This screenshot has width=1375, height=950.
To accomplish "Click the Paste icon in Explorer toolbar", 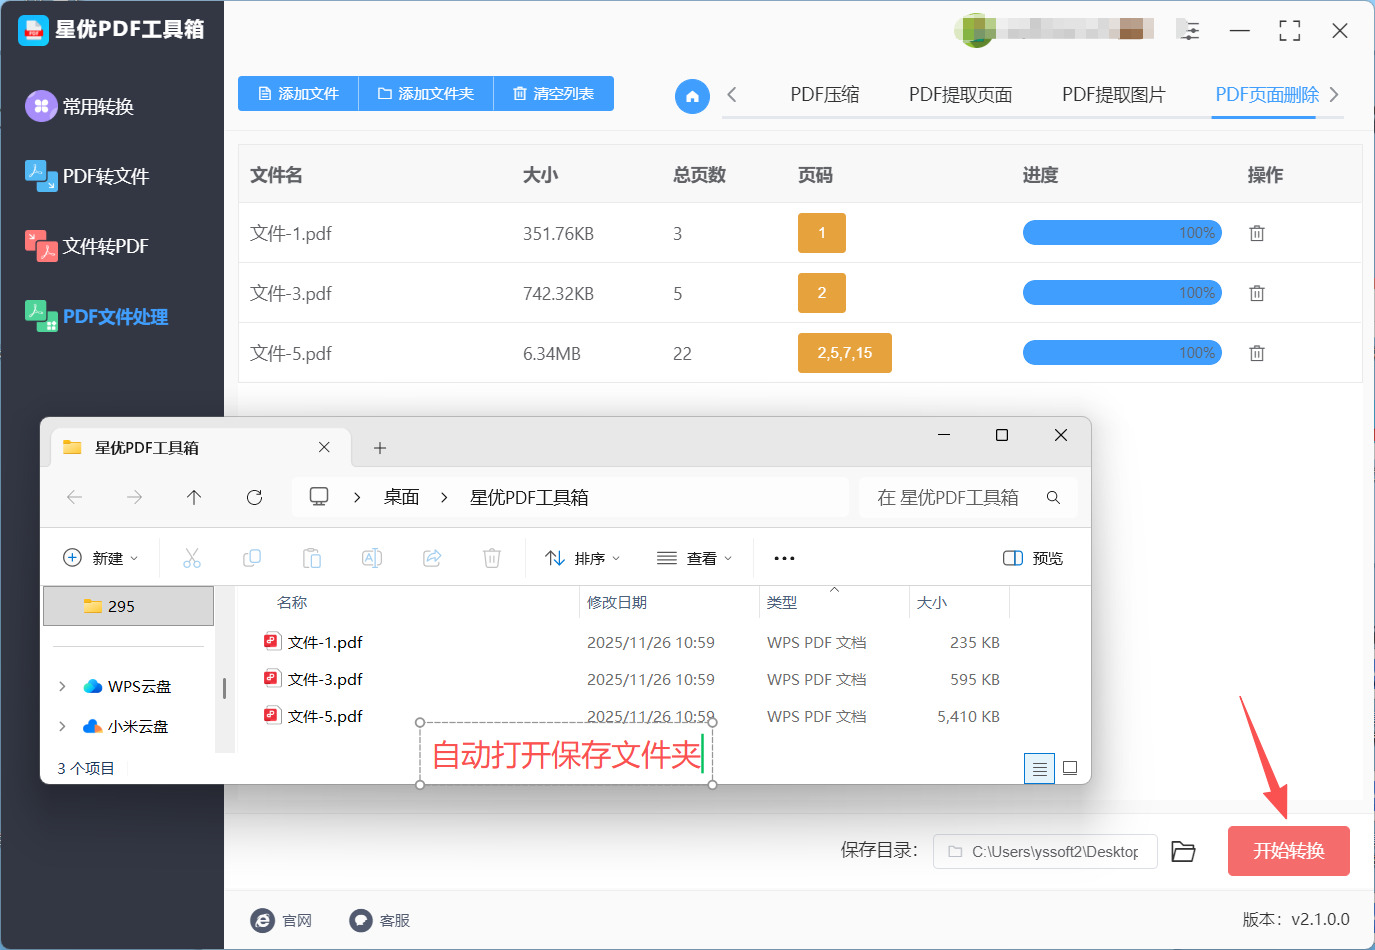I will tap(312, 558).
